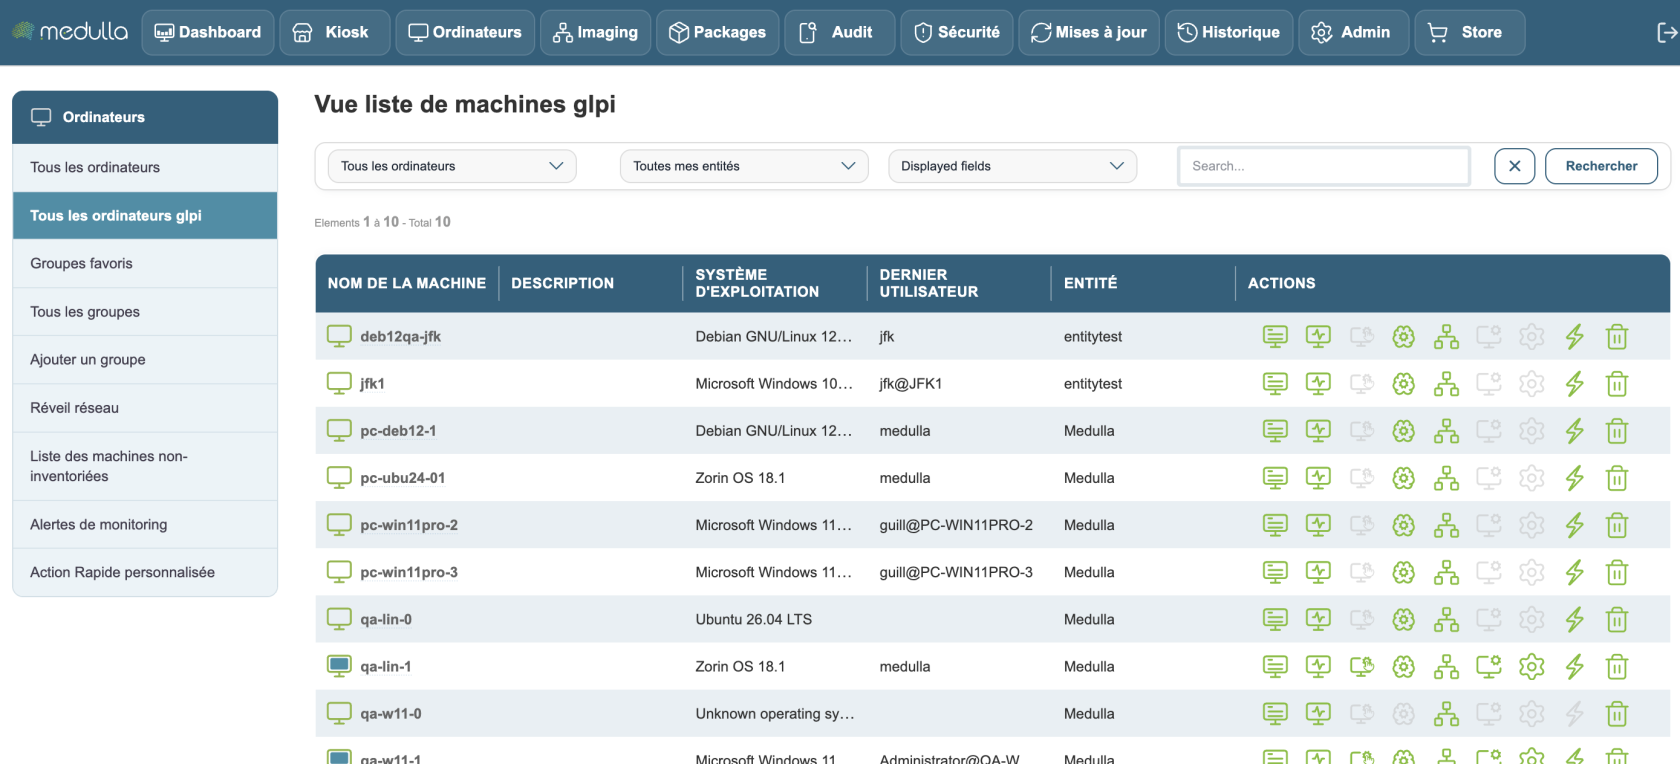Click lightning quick action icon for jfk1
1680x764 pixels.
point(1575,384)
